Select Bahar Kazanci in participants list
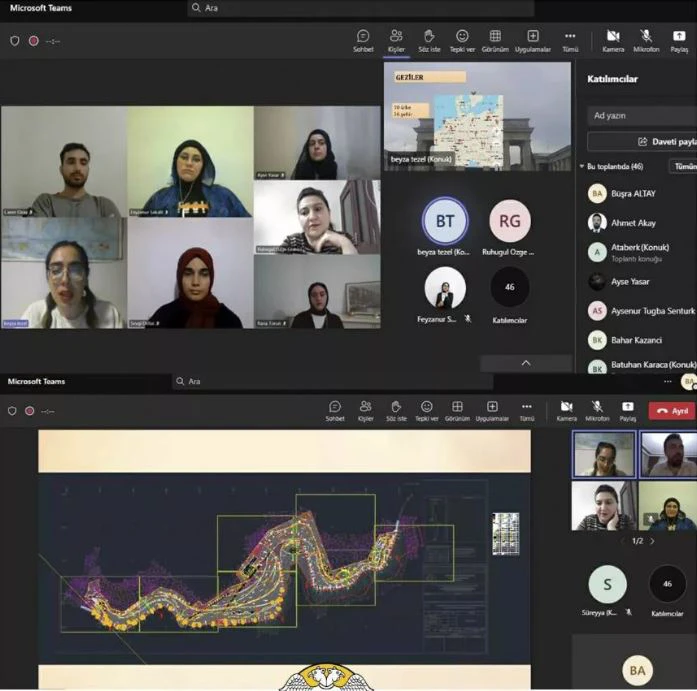This screenshot has height=691, width=697. pyautogui.click(x=640, y=340)
